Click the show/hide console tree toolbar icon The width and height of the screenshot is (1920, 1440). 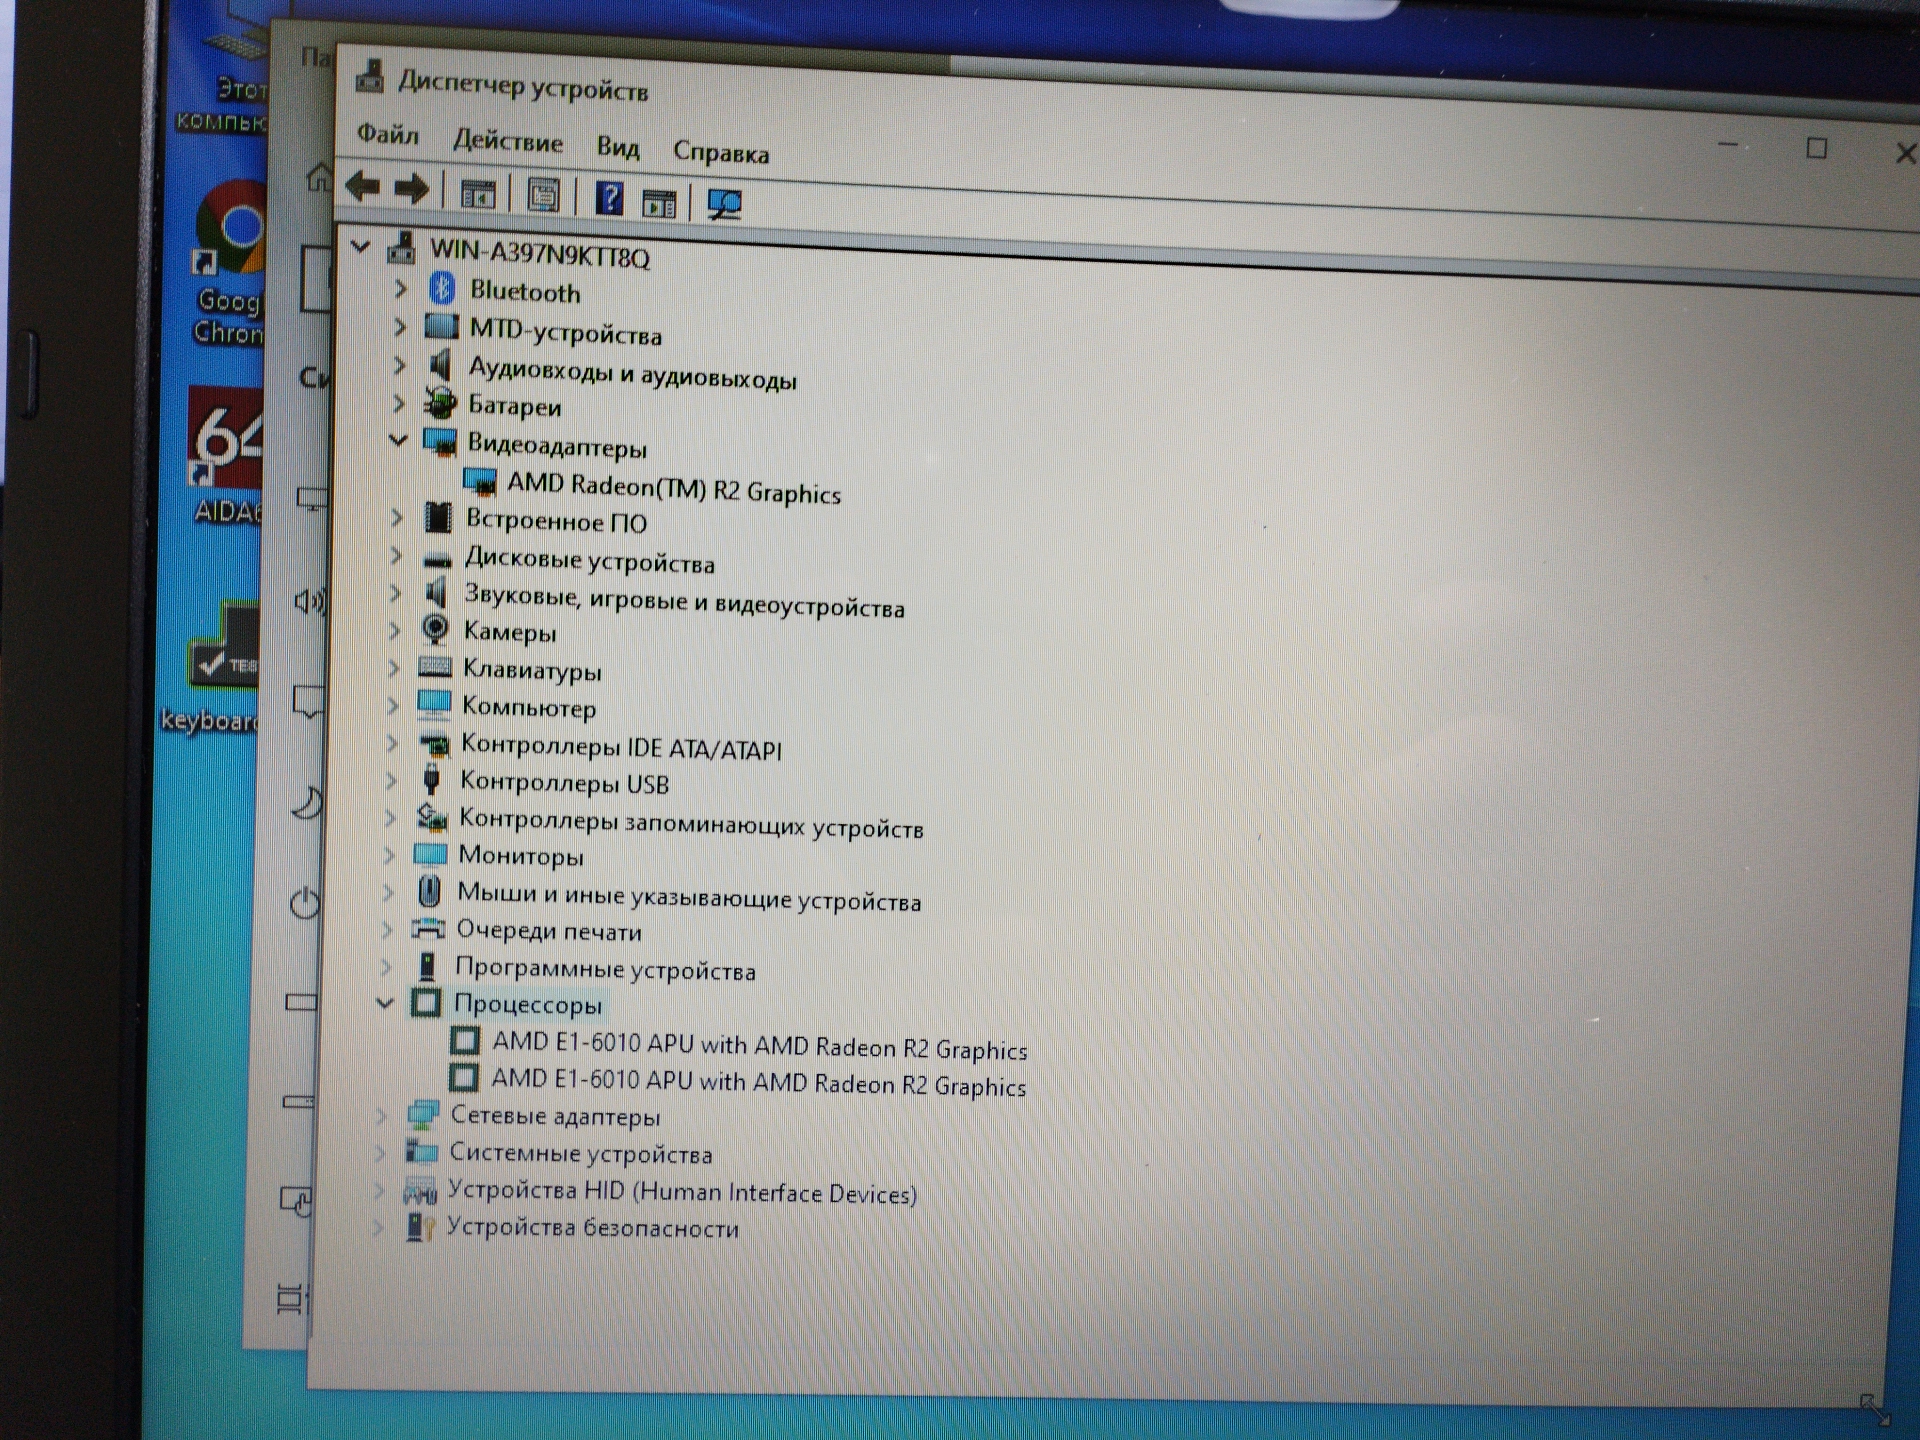click(x=478, y=194)
